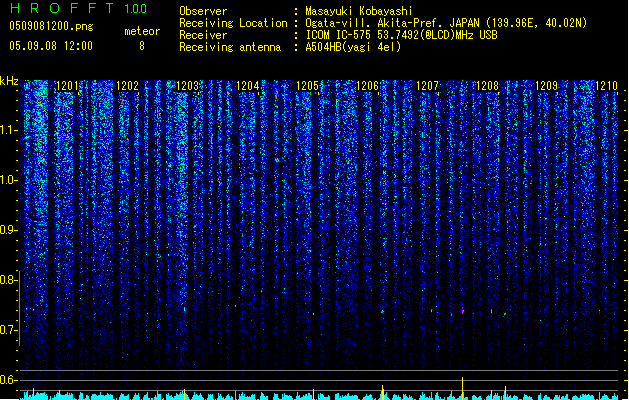Click the 1208 time marker

click(x=487, y=86)
